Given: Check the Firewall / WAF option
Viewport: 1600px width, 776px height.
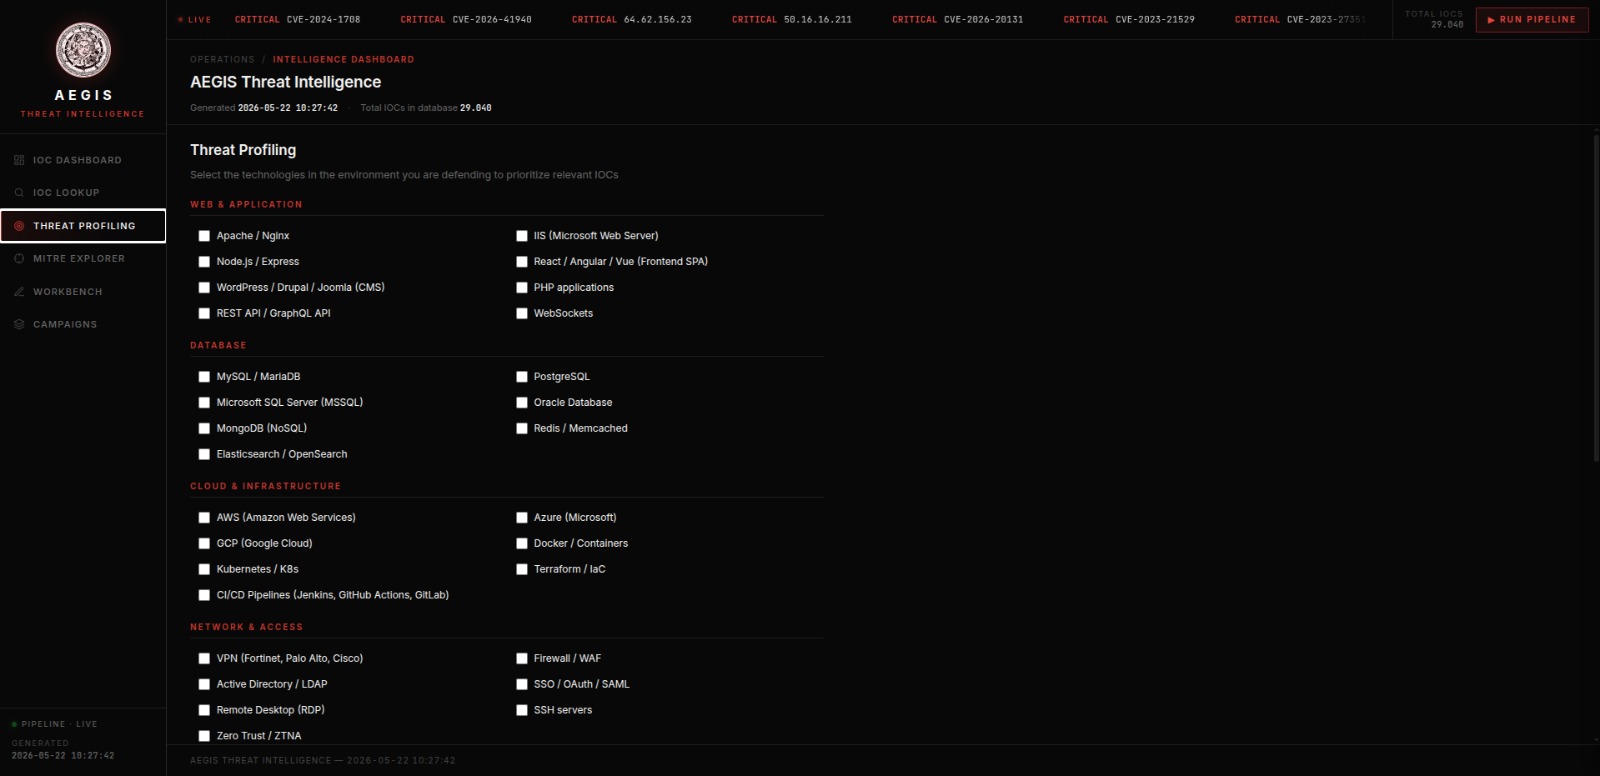Looking at the screenshot, I should point(521,659).
